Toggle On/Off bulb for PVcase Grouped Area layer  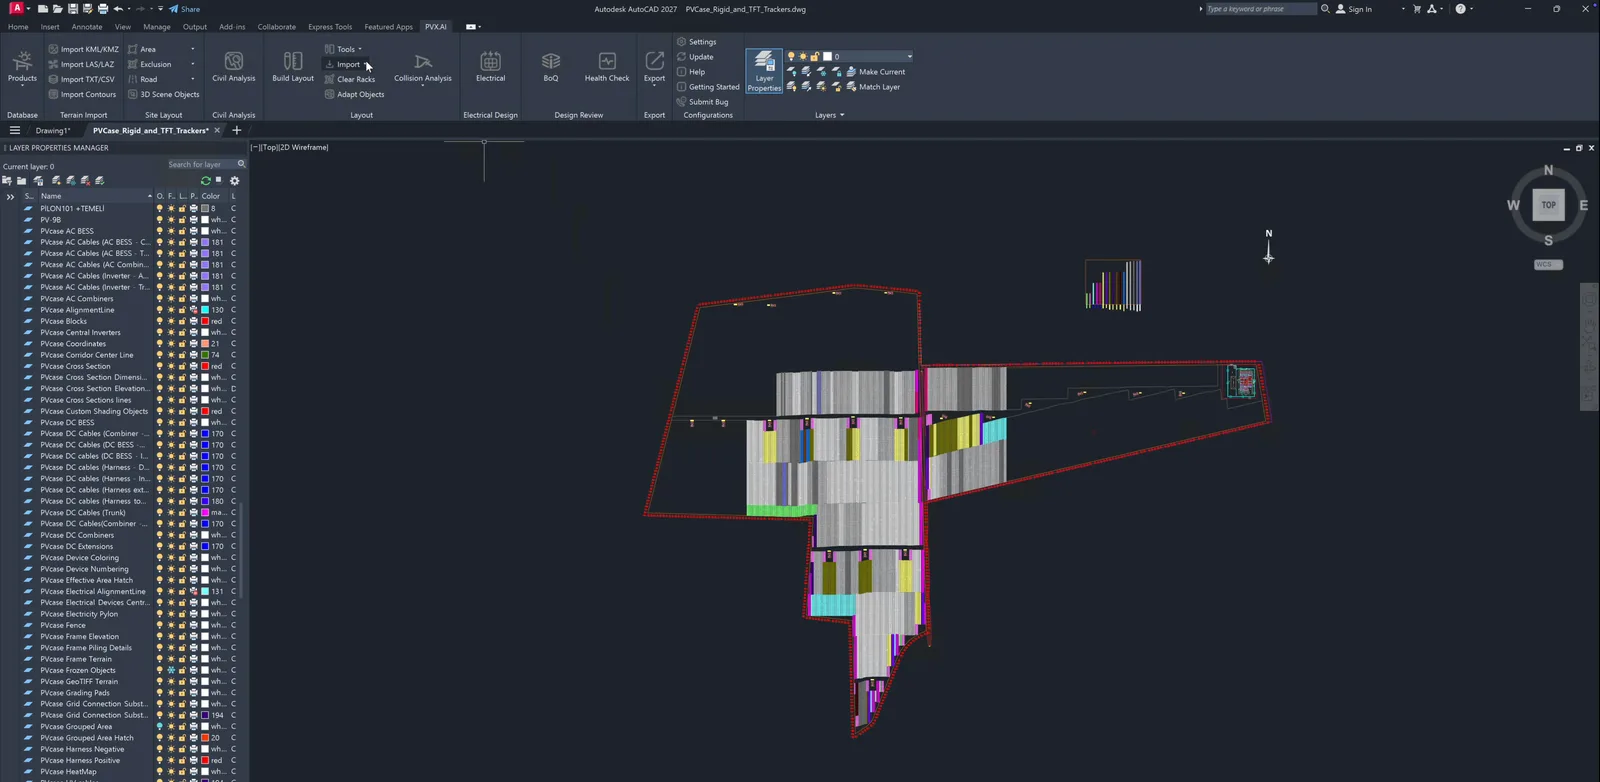coord(159,727)
